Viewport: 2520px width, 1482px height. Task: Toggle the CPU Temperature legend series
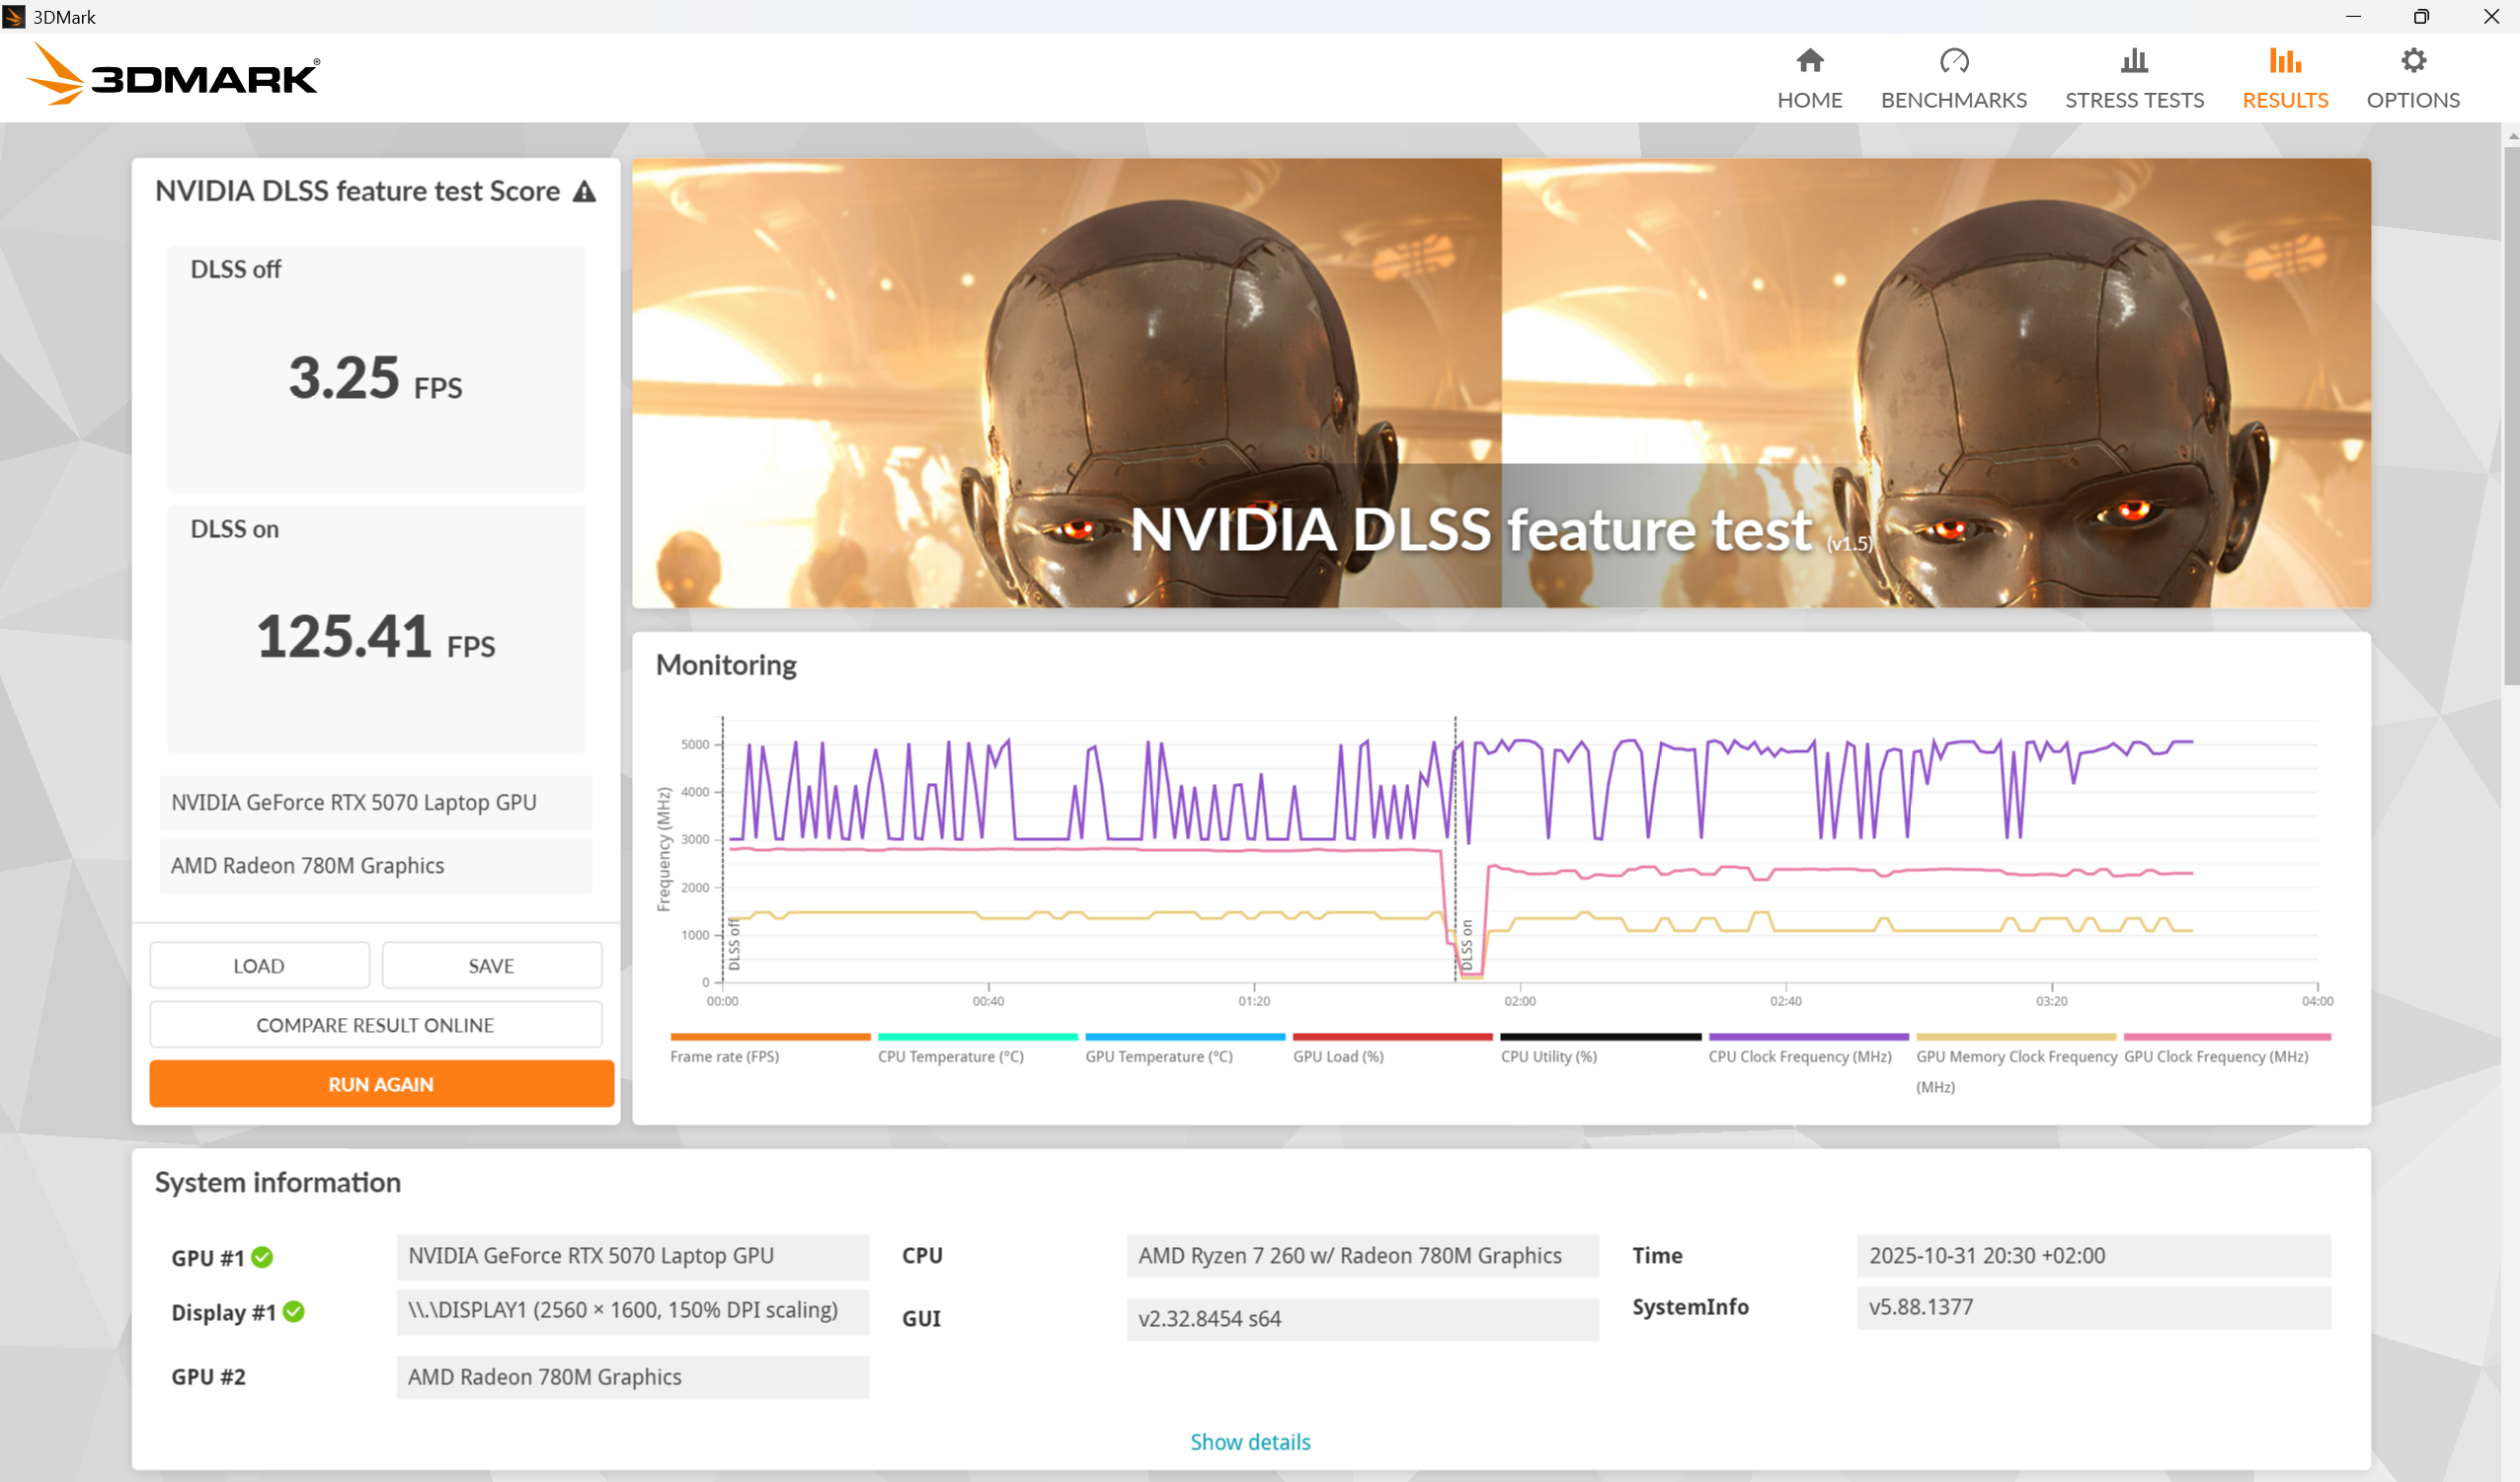point(950,1056)
